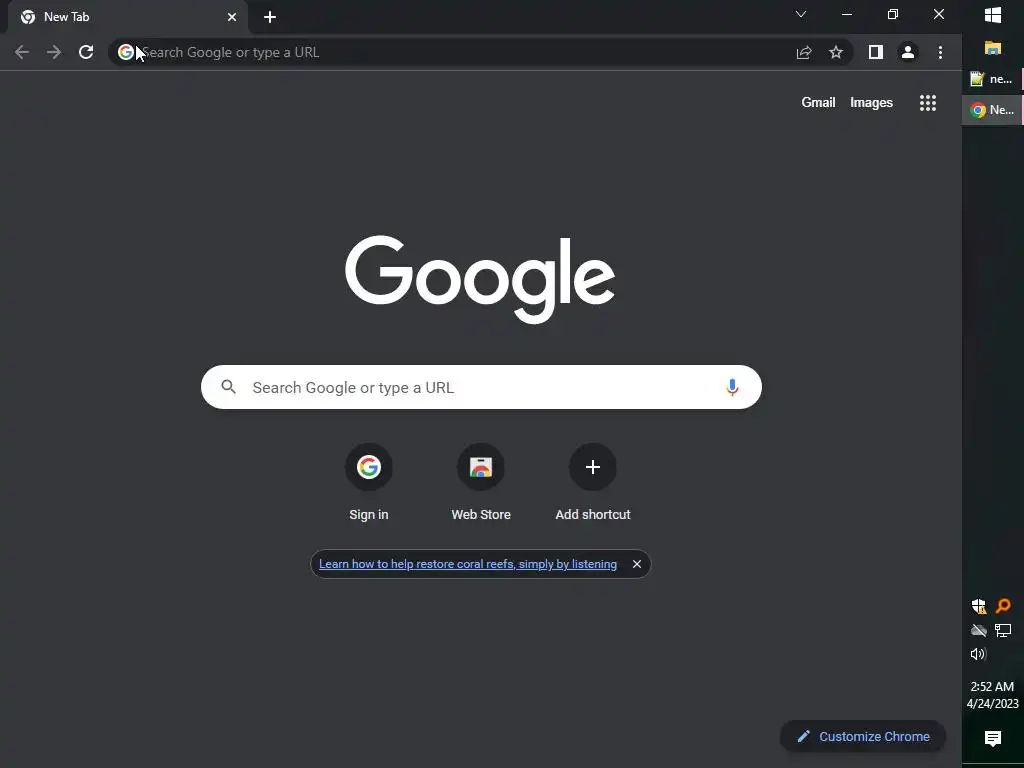Open the Google apps grid
This screenshot has width=1024, height=768.
click(928, 103)
